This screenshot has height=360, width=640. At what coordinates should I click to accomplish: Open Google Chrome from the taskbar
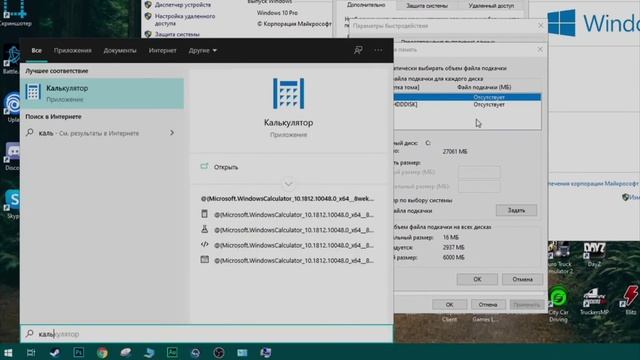[102, 353]
